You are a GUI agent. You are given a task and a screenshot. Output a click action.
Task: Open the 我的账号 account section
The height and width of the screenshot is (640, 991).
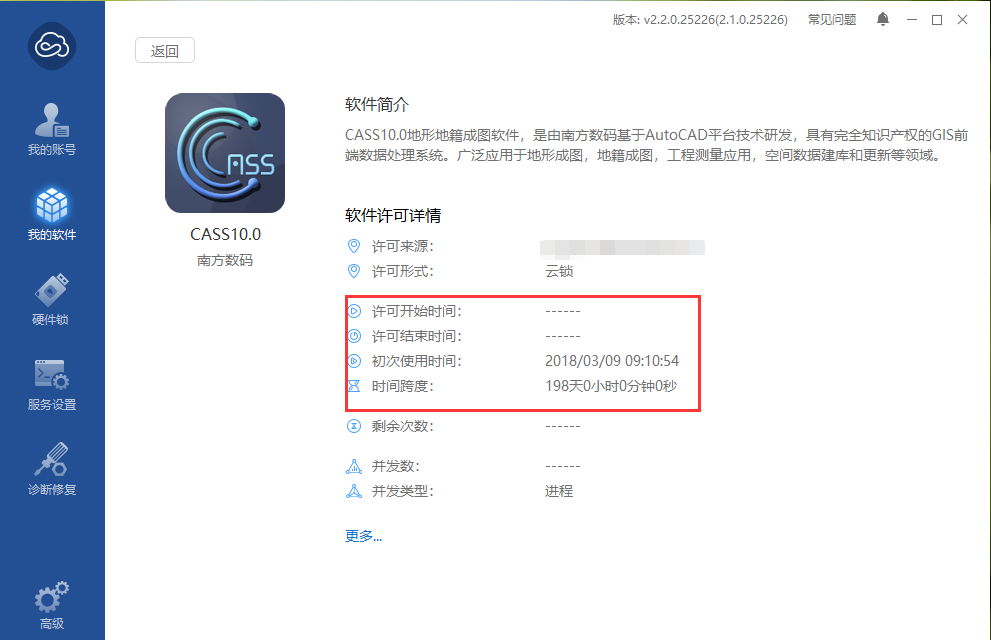(x=52, y=129)
